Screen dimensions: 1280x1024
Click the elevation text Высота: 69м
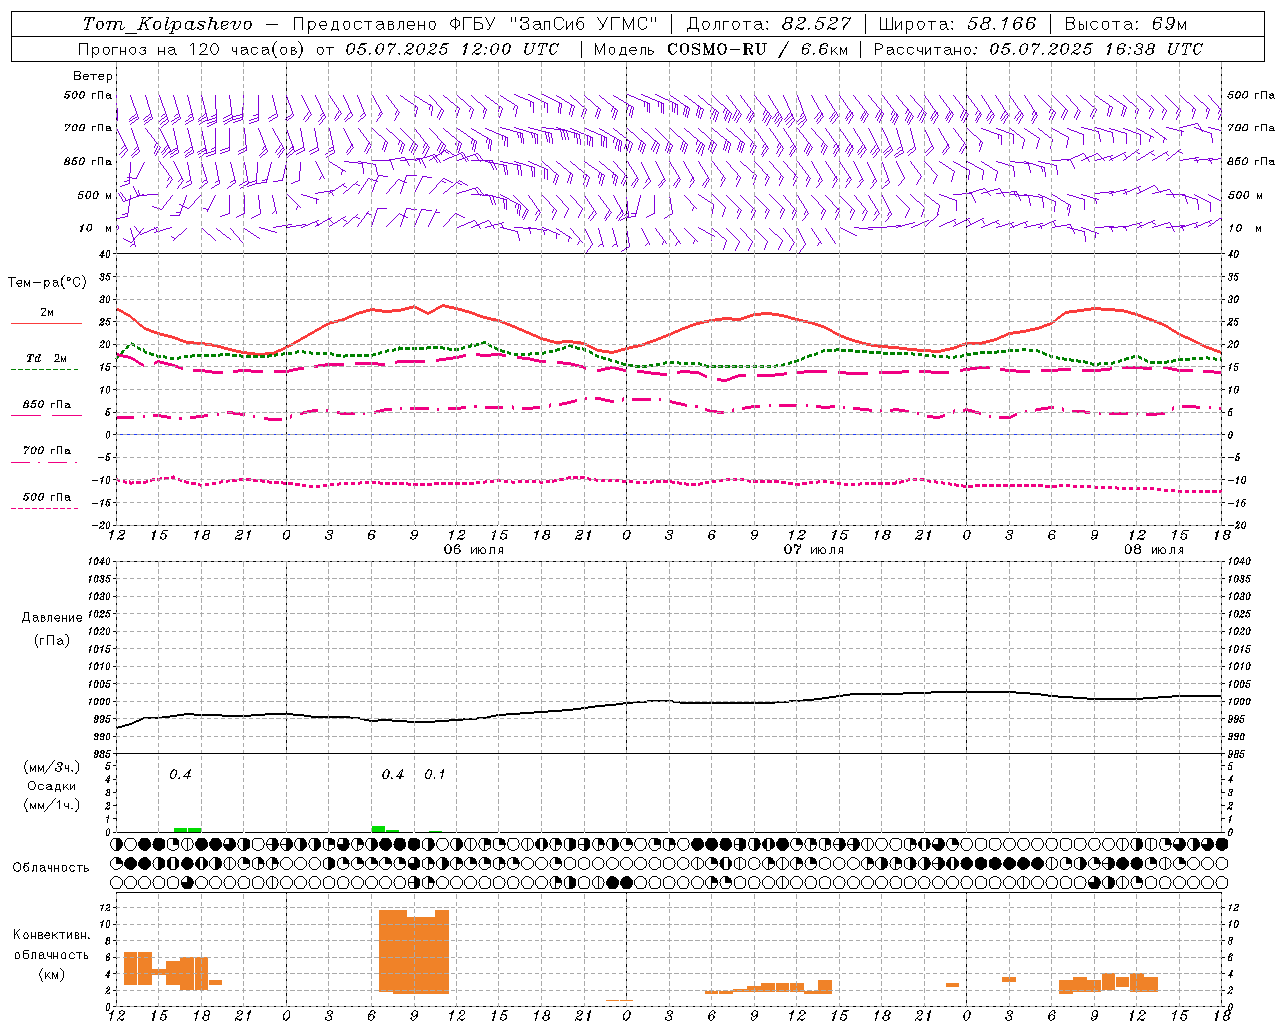1126,24
